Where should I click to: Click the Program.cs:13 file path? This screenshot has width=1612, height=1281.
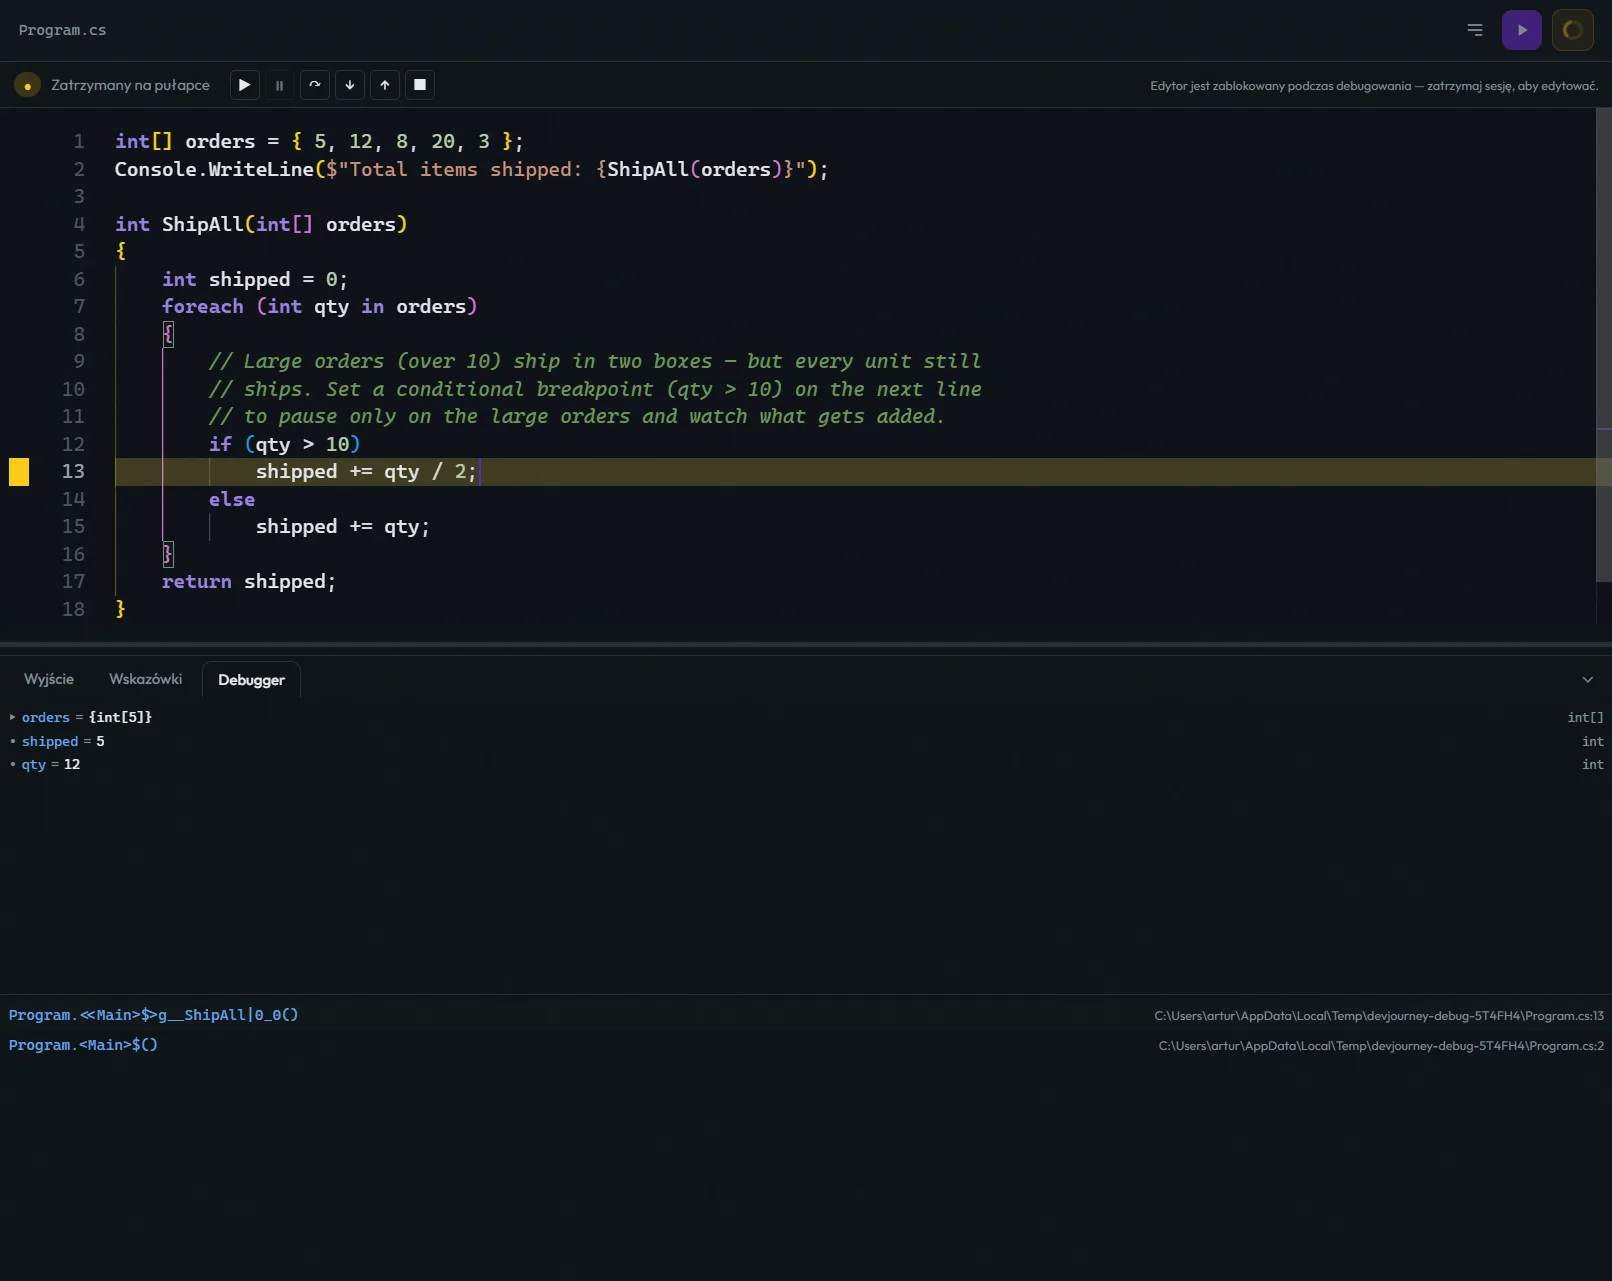point(1379,1016)
